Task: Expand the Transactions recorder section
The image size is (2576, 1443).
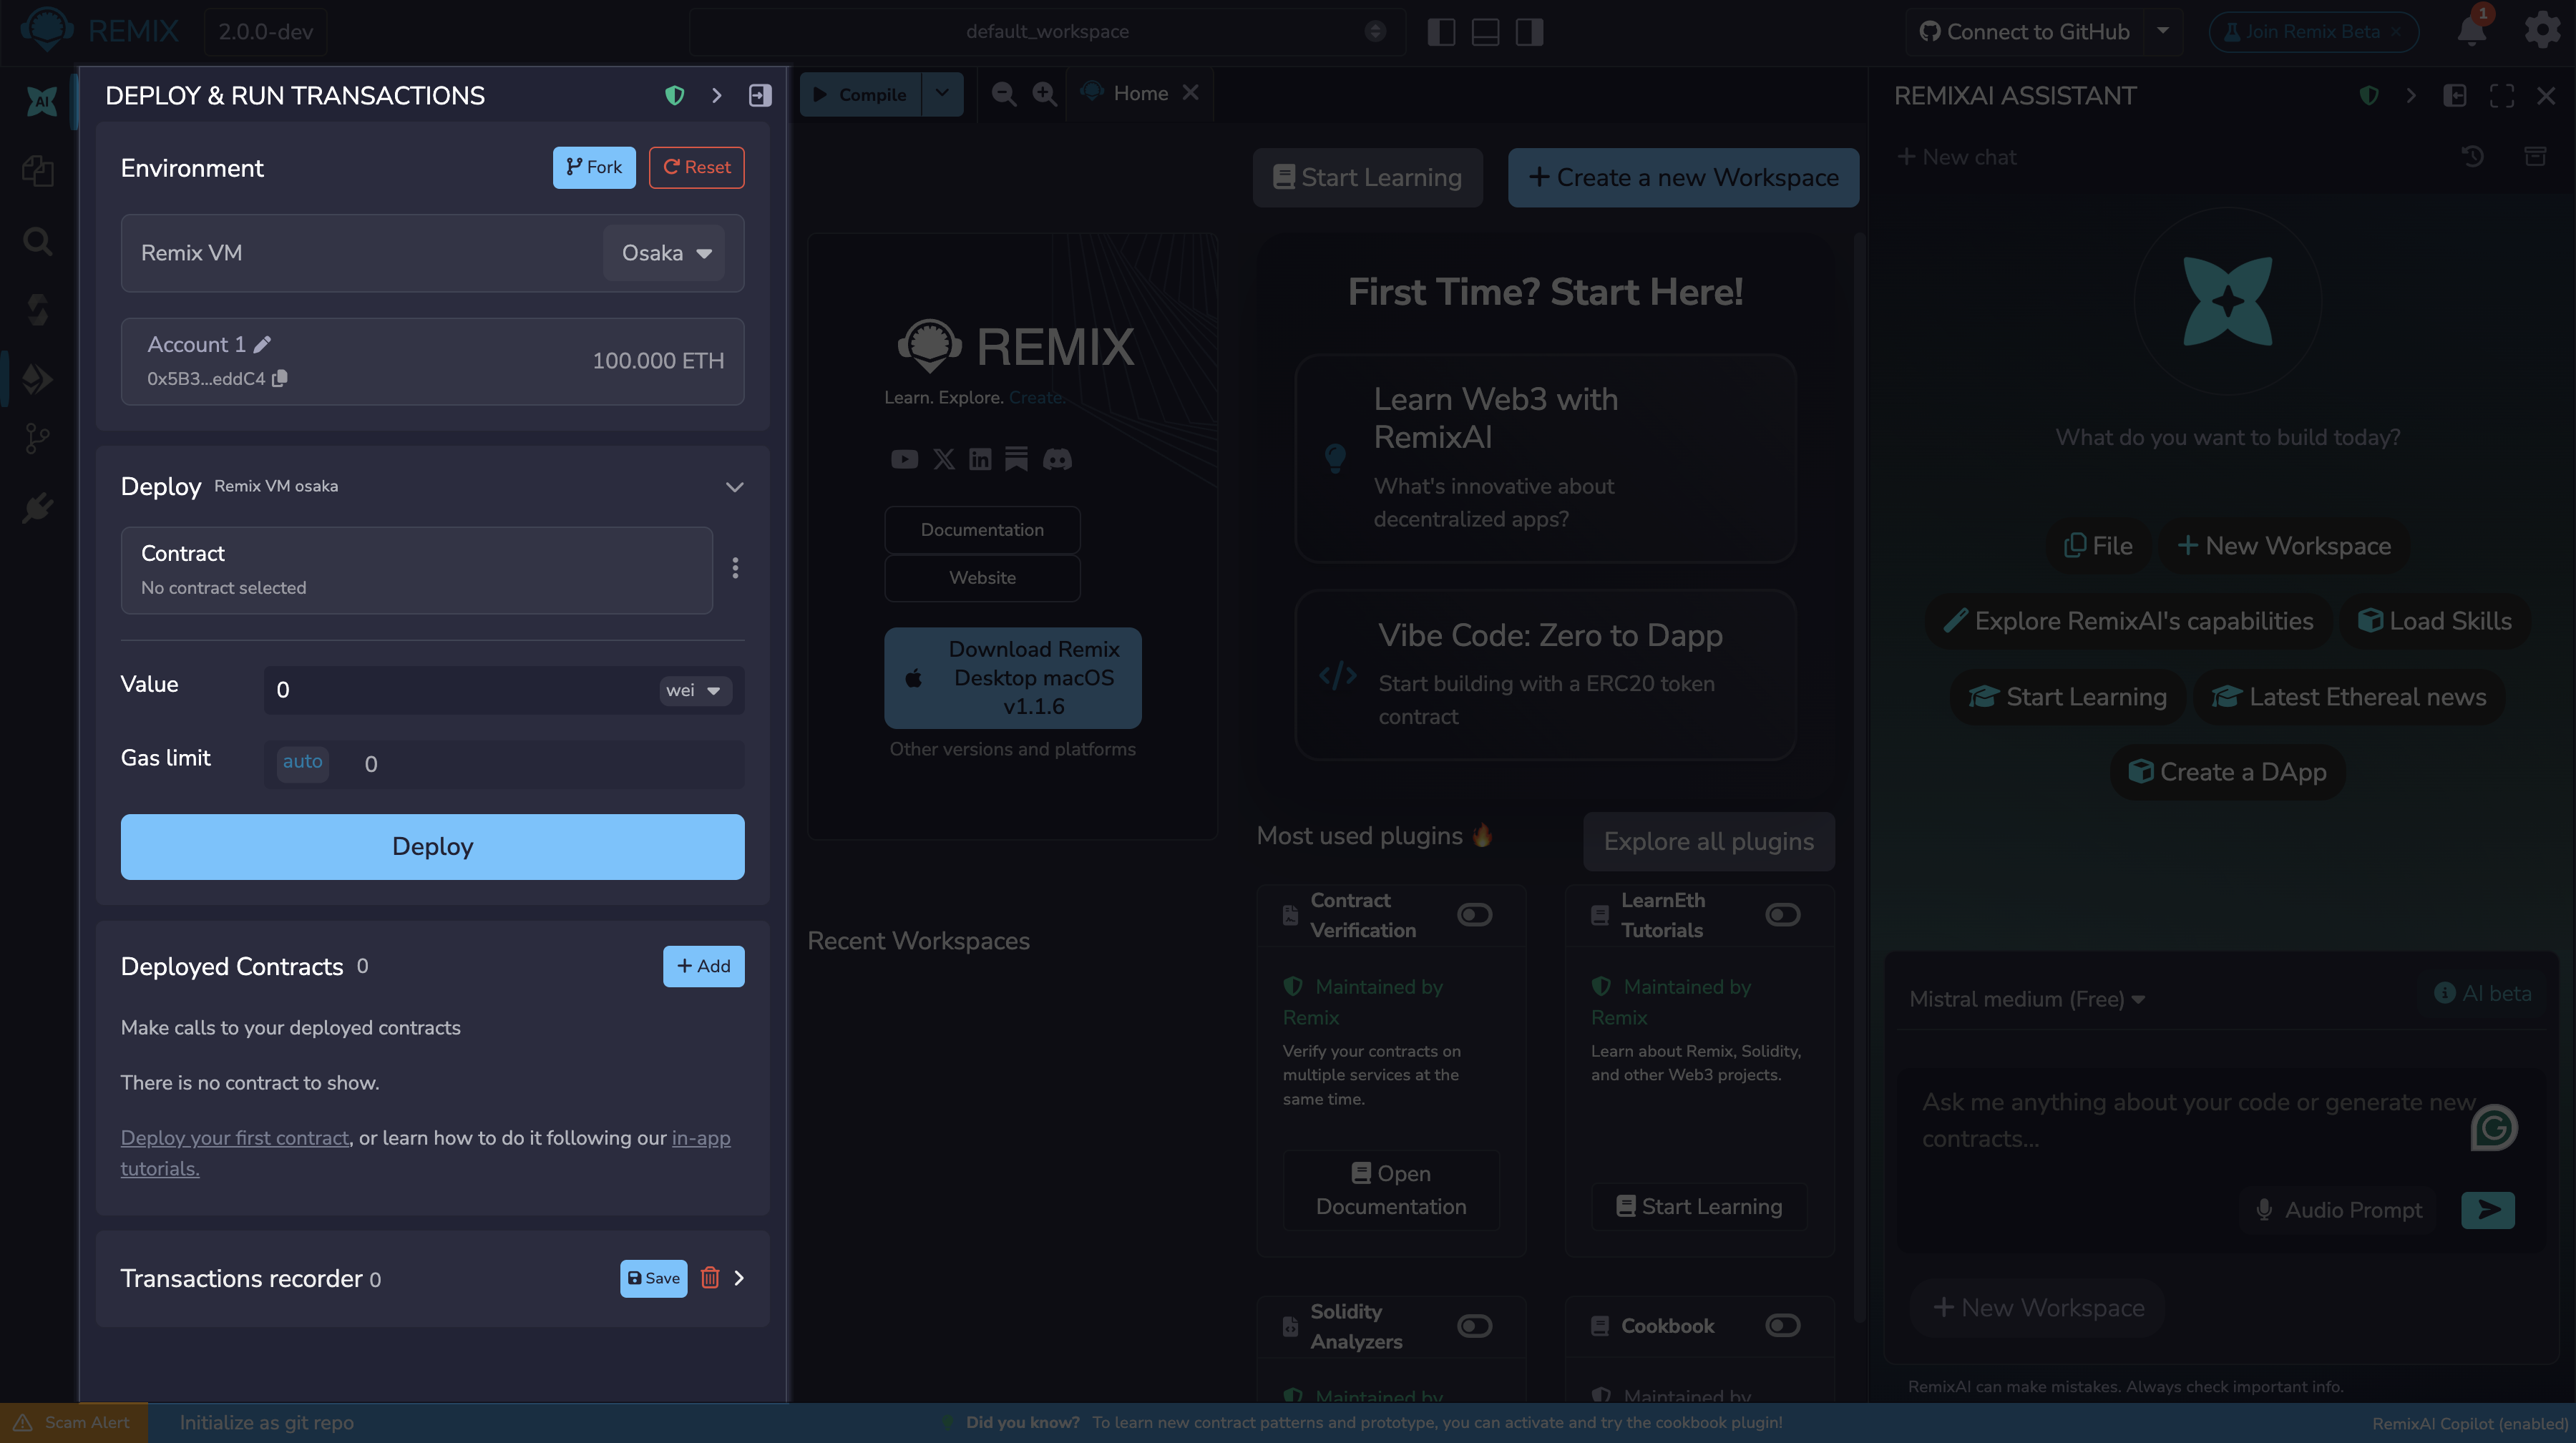Action: point(739,1278)
